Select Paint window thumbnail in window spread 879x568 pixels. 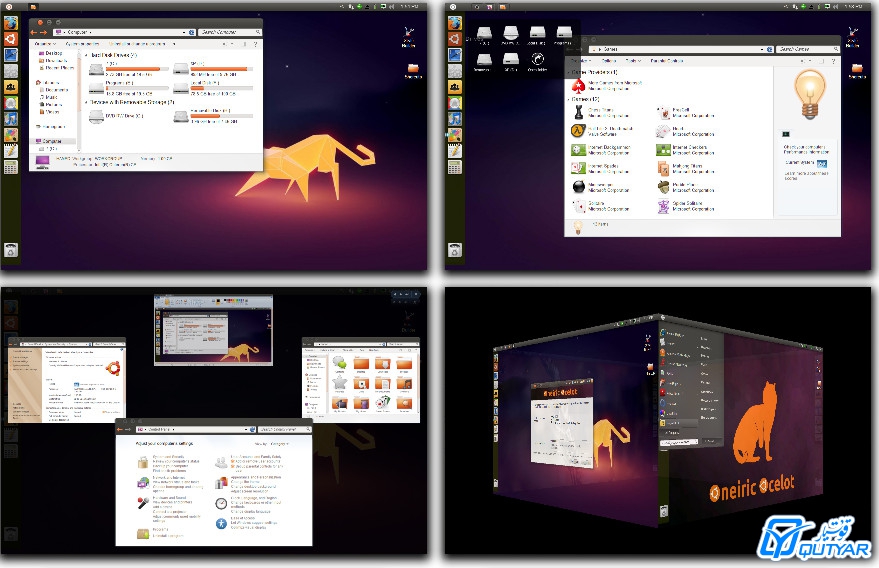point(214,331)
